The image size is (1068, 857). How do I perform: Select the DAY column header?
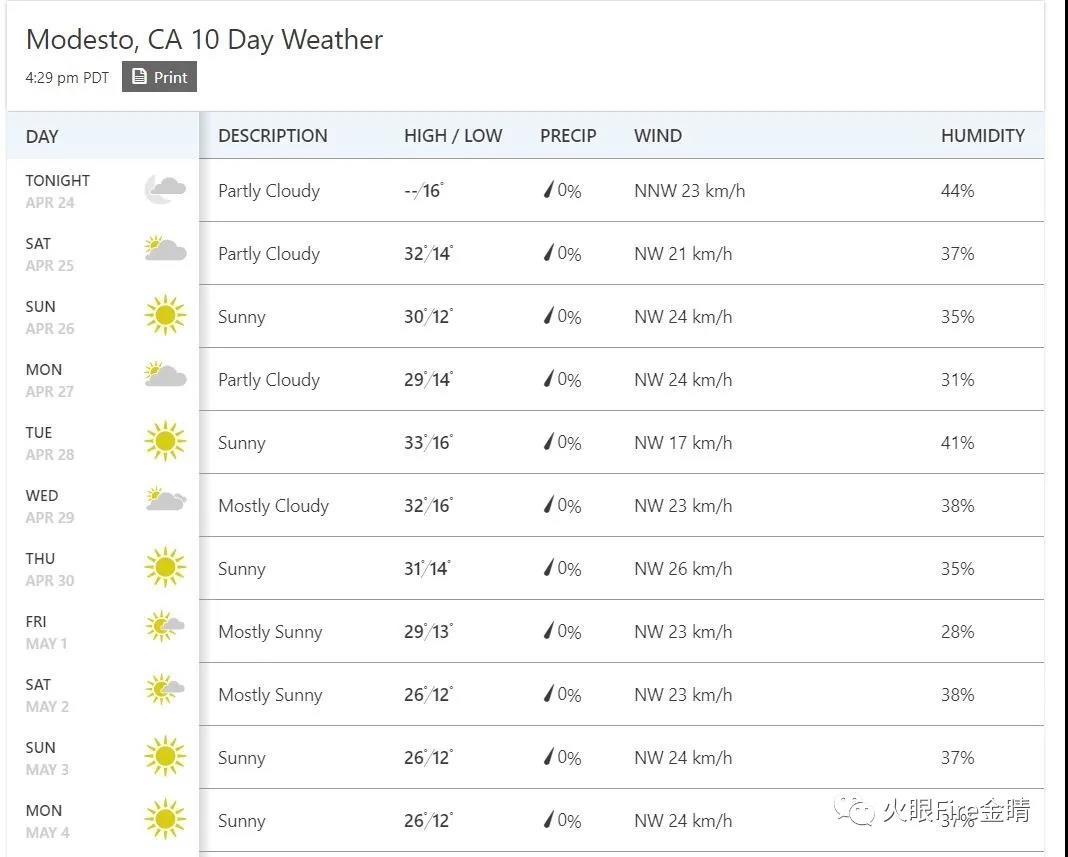pyautogui.click(x=42, y=136)
